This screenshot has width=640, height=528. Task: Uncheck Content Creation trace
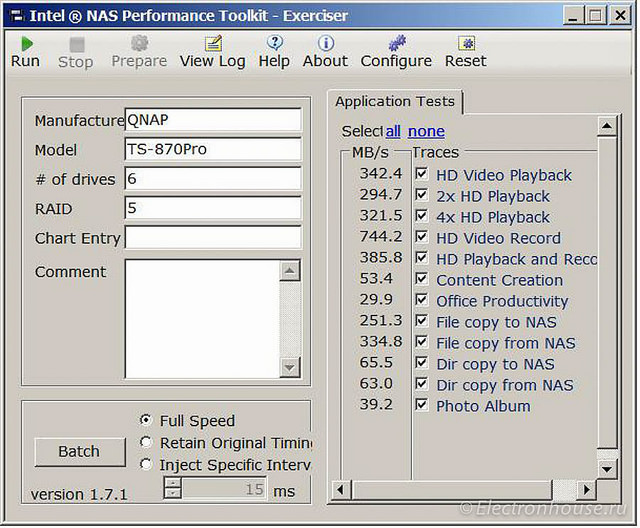click(421, 279)
